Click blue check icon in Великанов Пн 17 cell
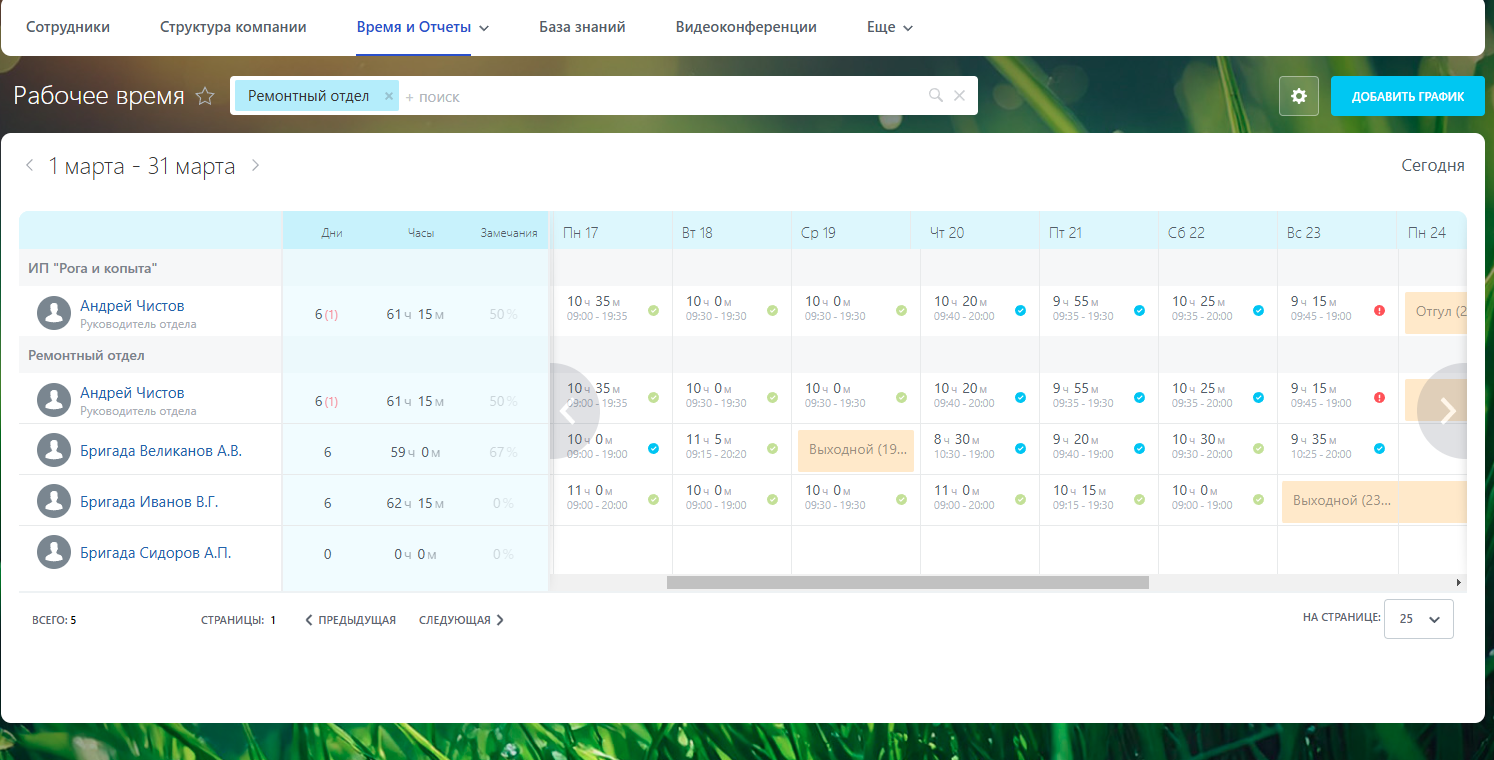The width and height of the screenshot is (1494, 760). pos(653,448)
